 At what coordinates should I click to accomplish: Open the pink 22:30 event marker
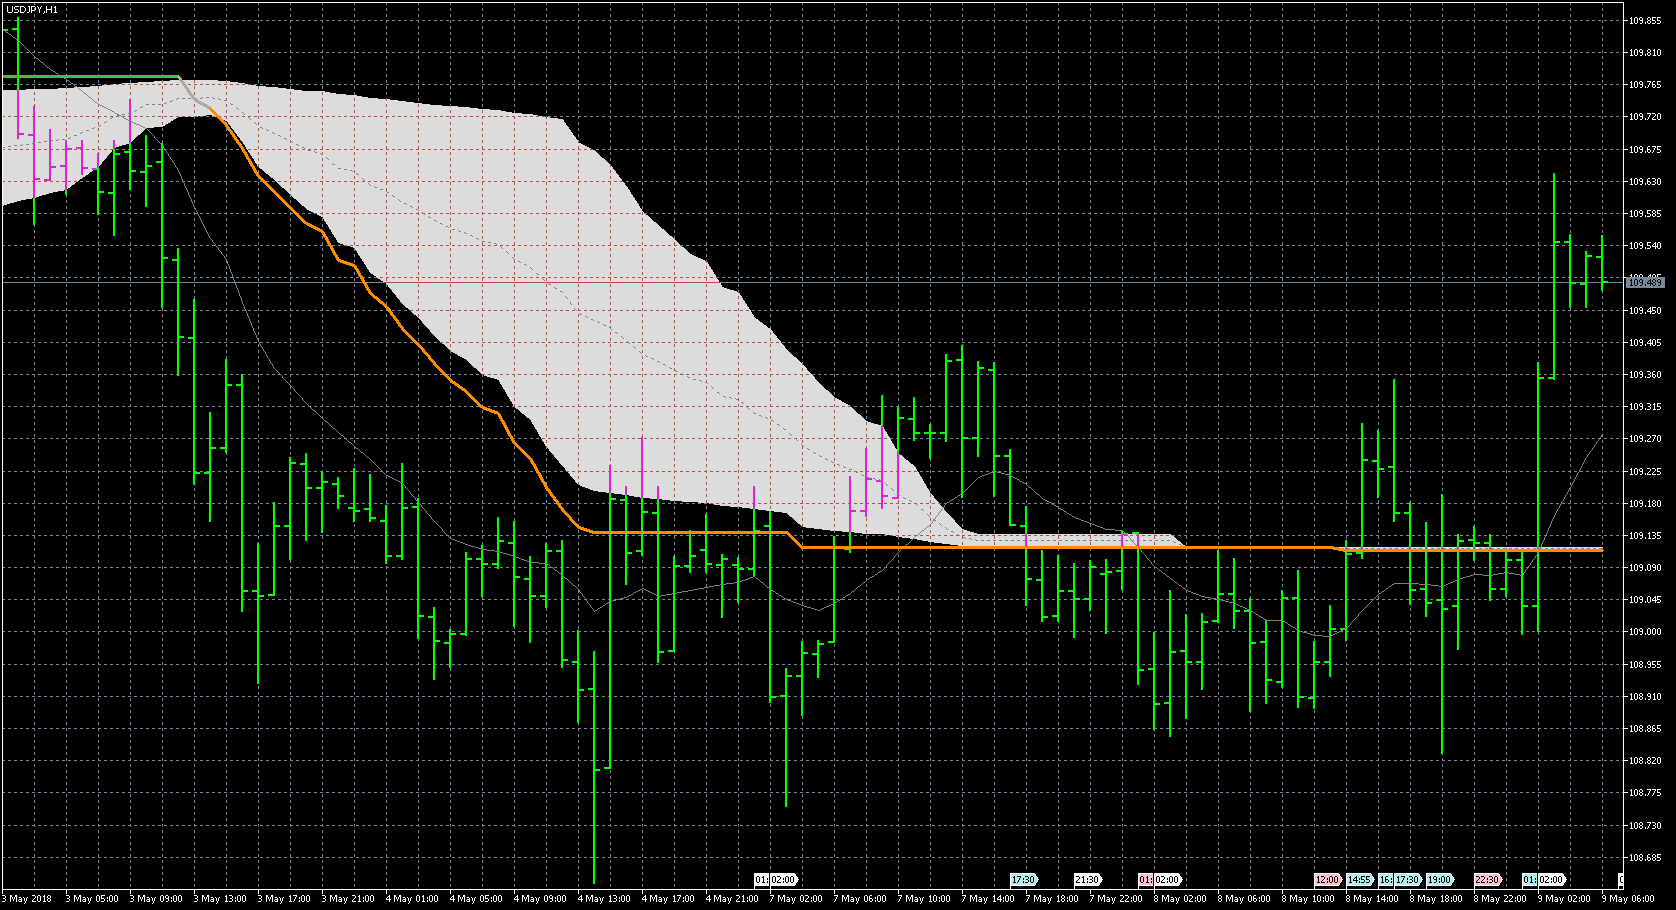click(x=1488, y=880)
